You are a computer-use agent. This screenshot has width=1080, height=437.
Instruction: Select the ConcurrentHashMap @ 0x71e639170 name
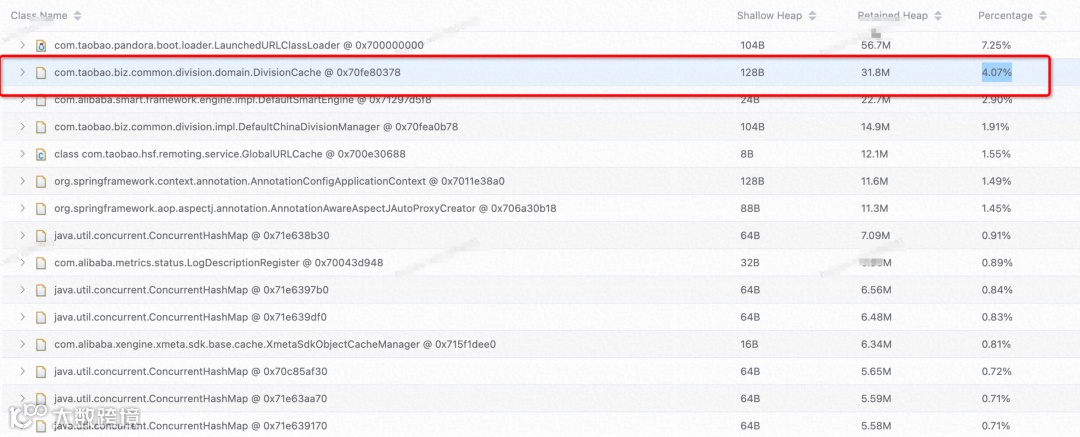coord(191,426)
